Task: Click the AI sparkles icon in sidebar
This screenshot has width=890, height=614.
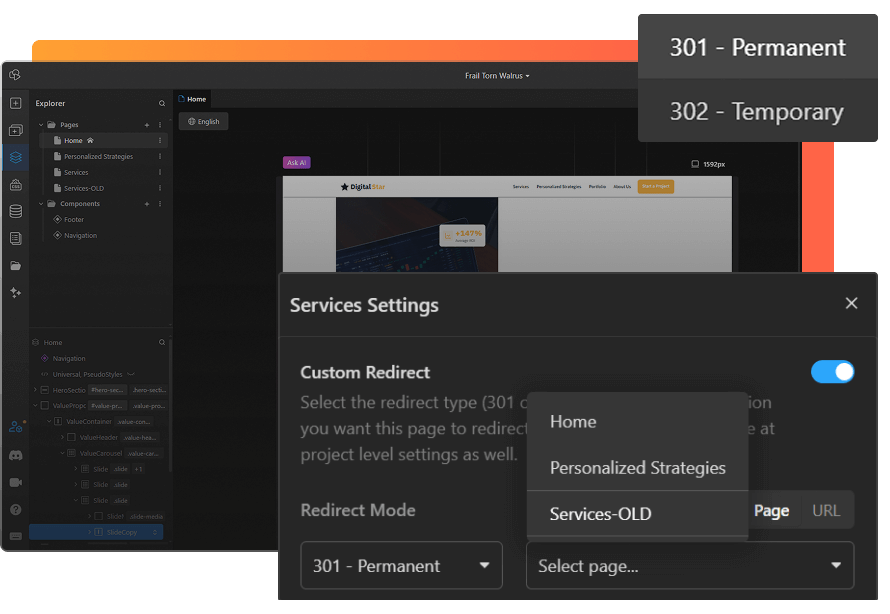Action: click(15, 292)
